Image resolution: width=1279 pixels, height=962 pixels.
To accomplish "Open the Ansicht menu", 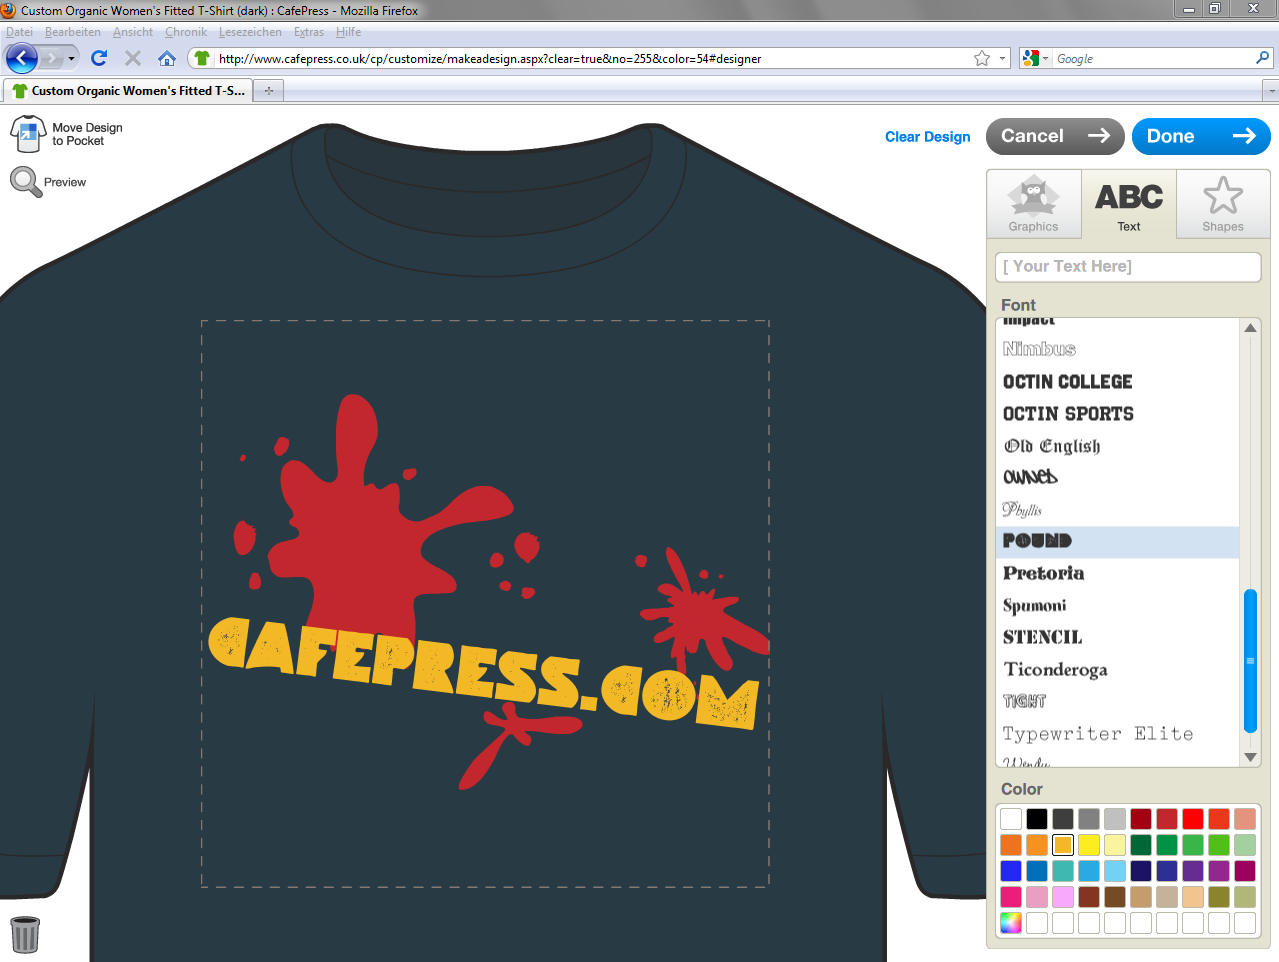I will [x=133, y=32].
